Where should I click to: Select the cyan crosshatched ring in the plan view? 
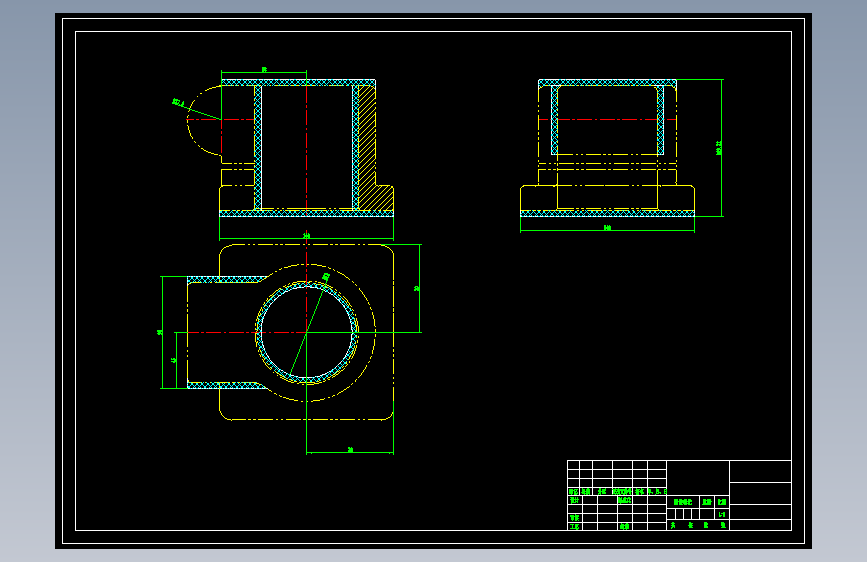(258, 332)
